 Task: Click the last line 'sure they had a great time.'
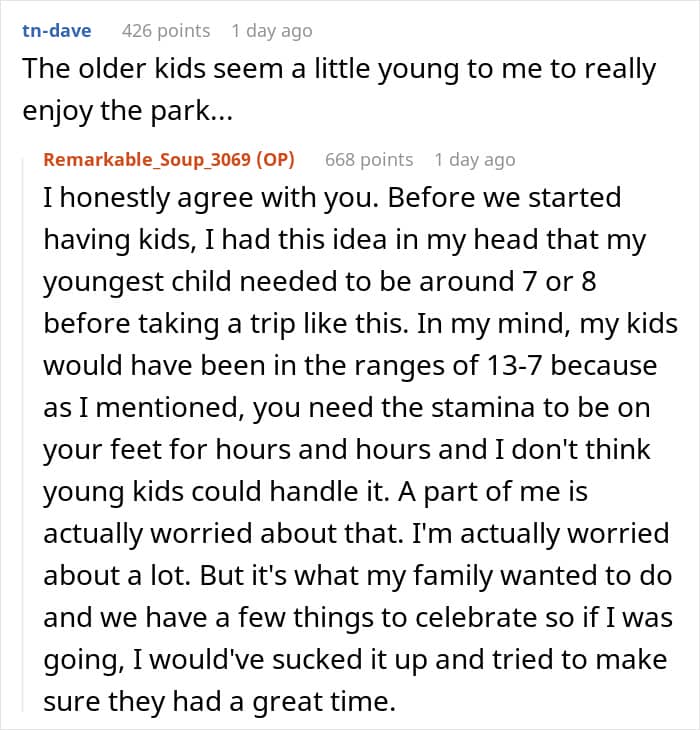coord(219,703)
